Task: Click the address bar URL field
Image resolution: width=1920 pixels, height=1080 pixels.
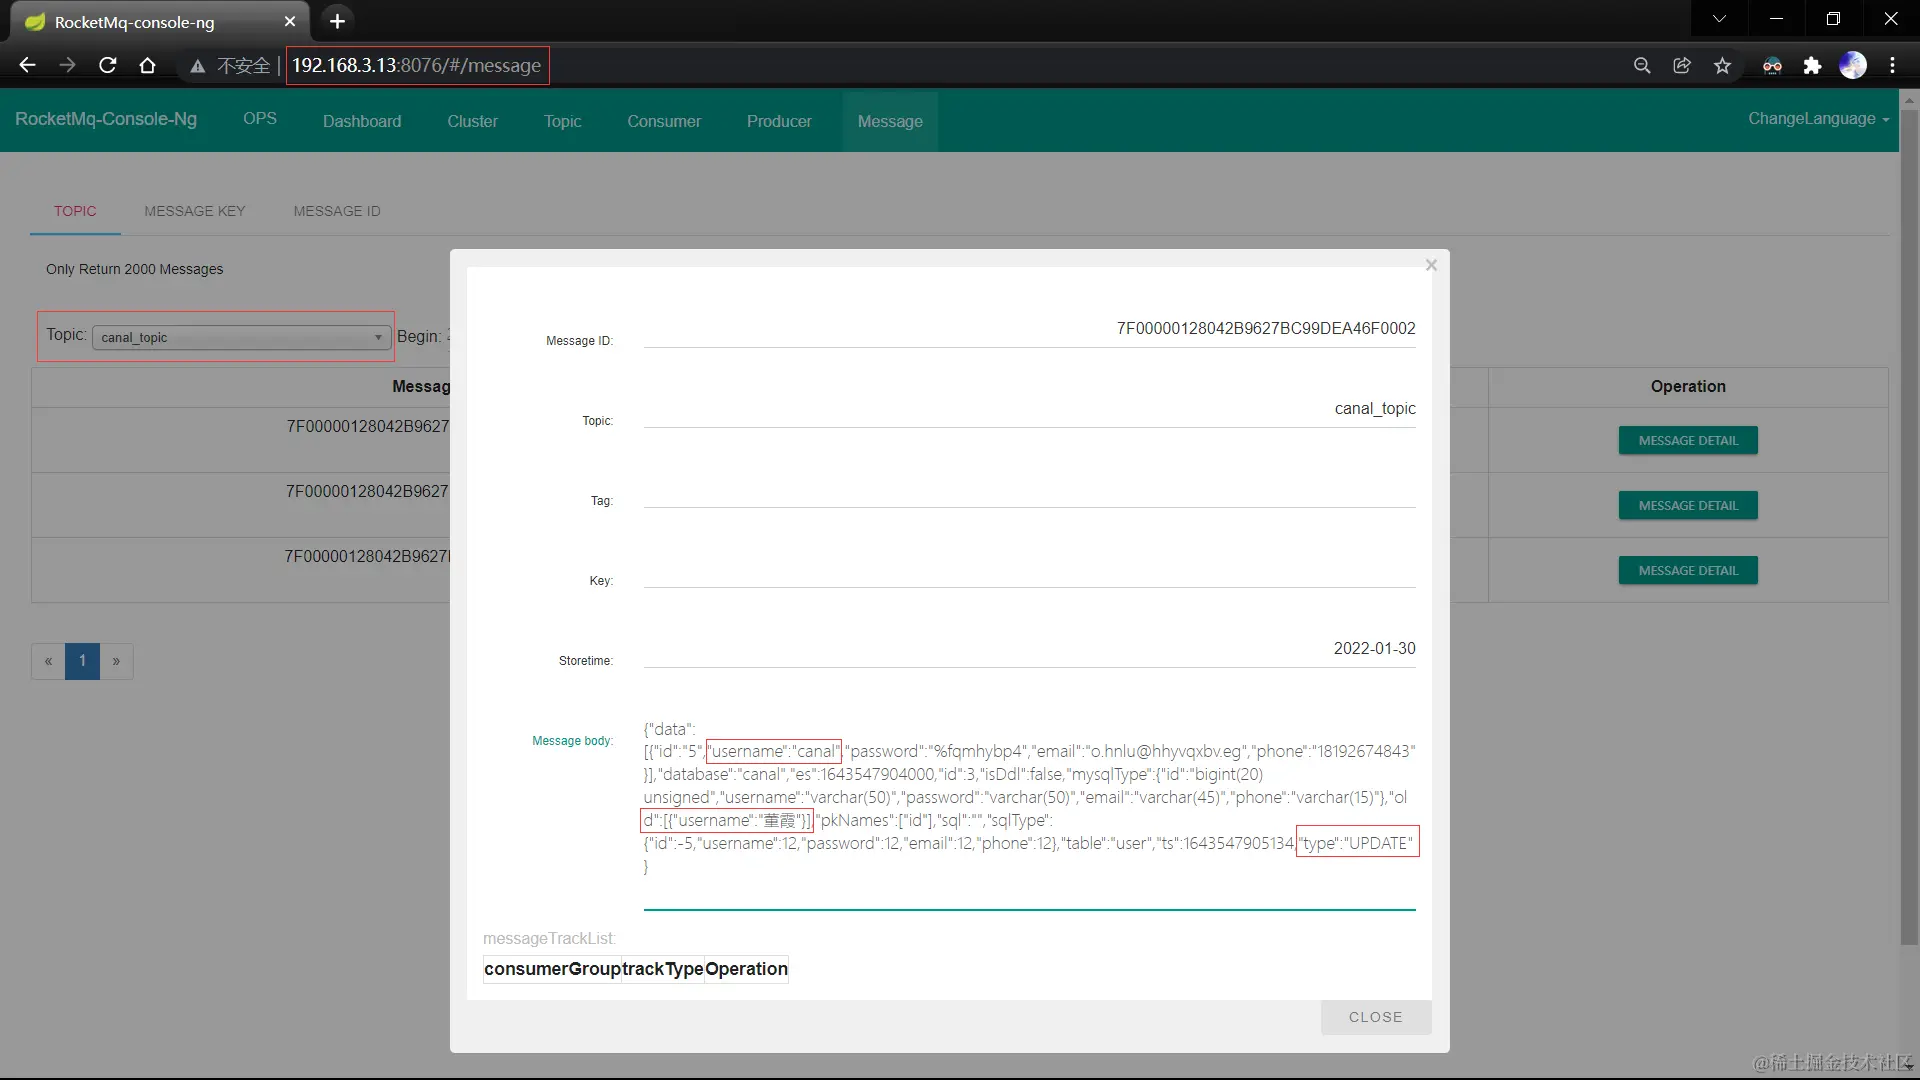Action: click(416, 66)
